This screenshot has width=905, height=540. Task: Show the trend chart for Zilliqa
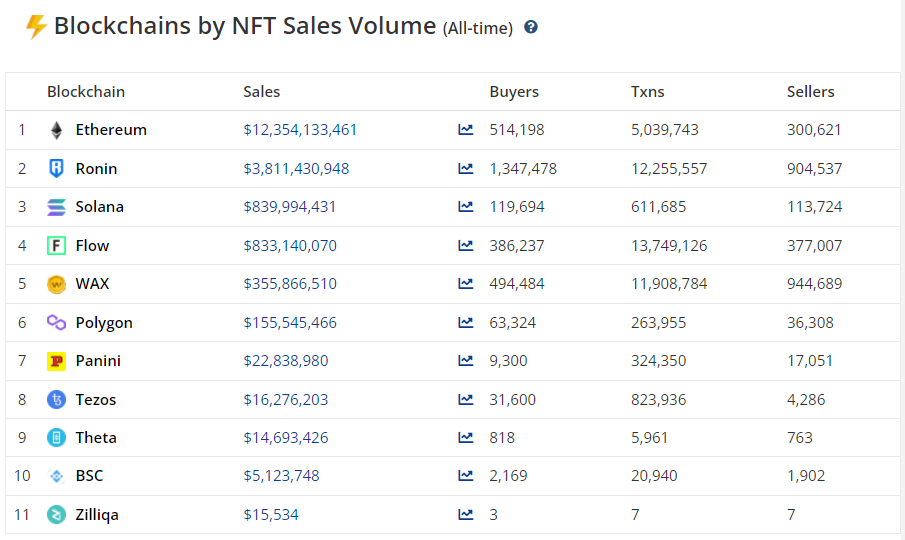tap(466, 515)
